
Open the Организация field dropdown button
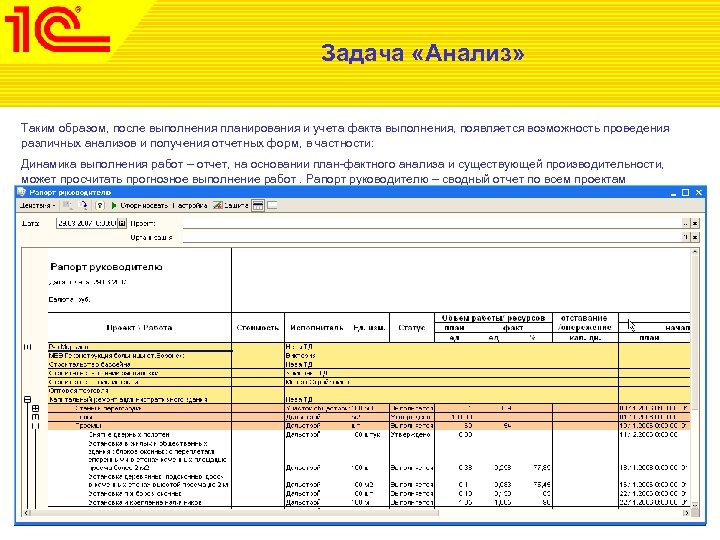(x=686, y=237)
